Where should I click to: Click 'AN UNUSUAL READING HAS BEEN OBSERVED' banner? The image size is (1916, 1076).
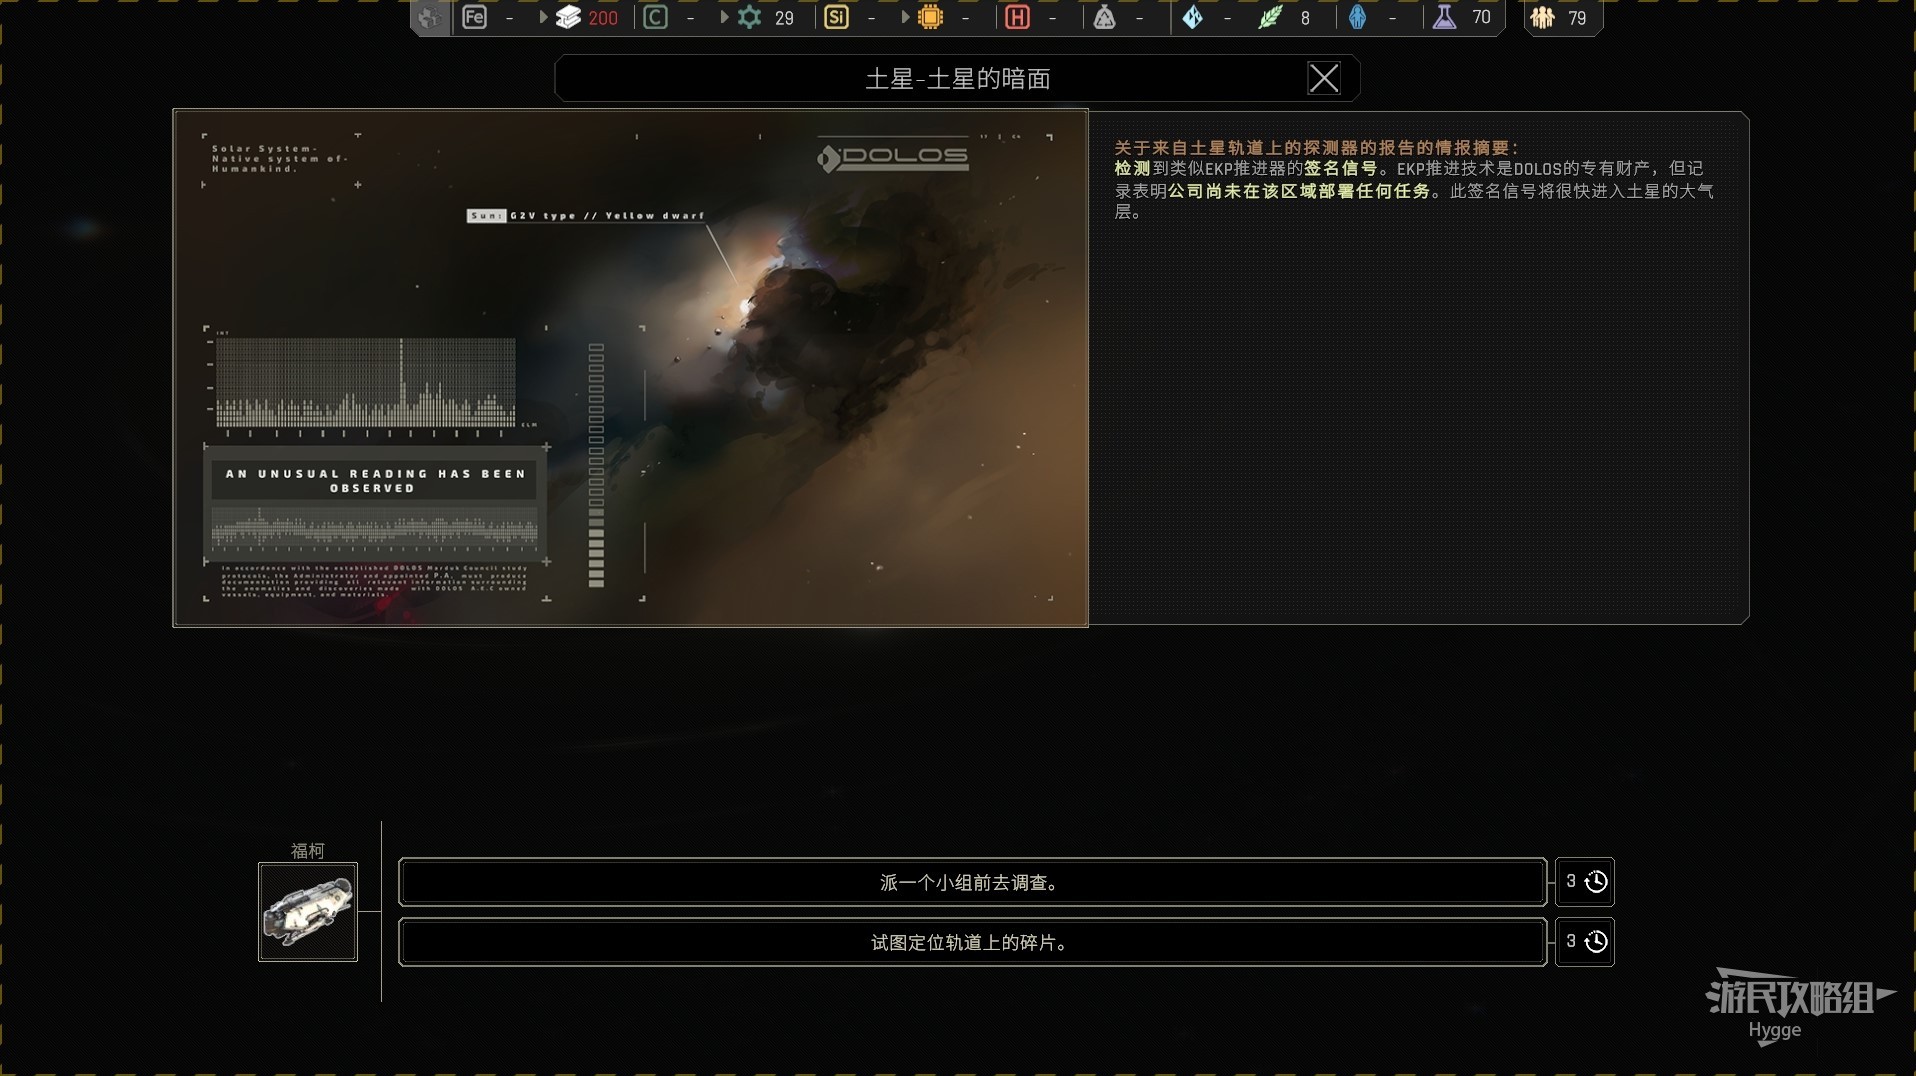(x=374, y=480)
